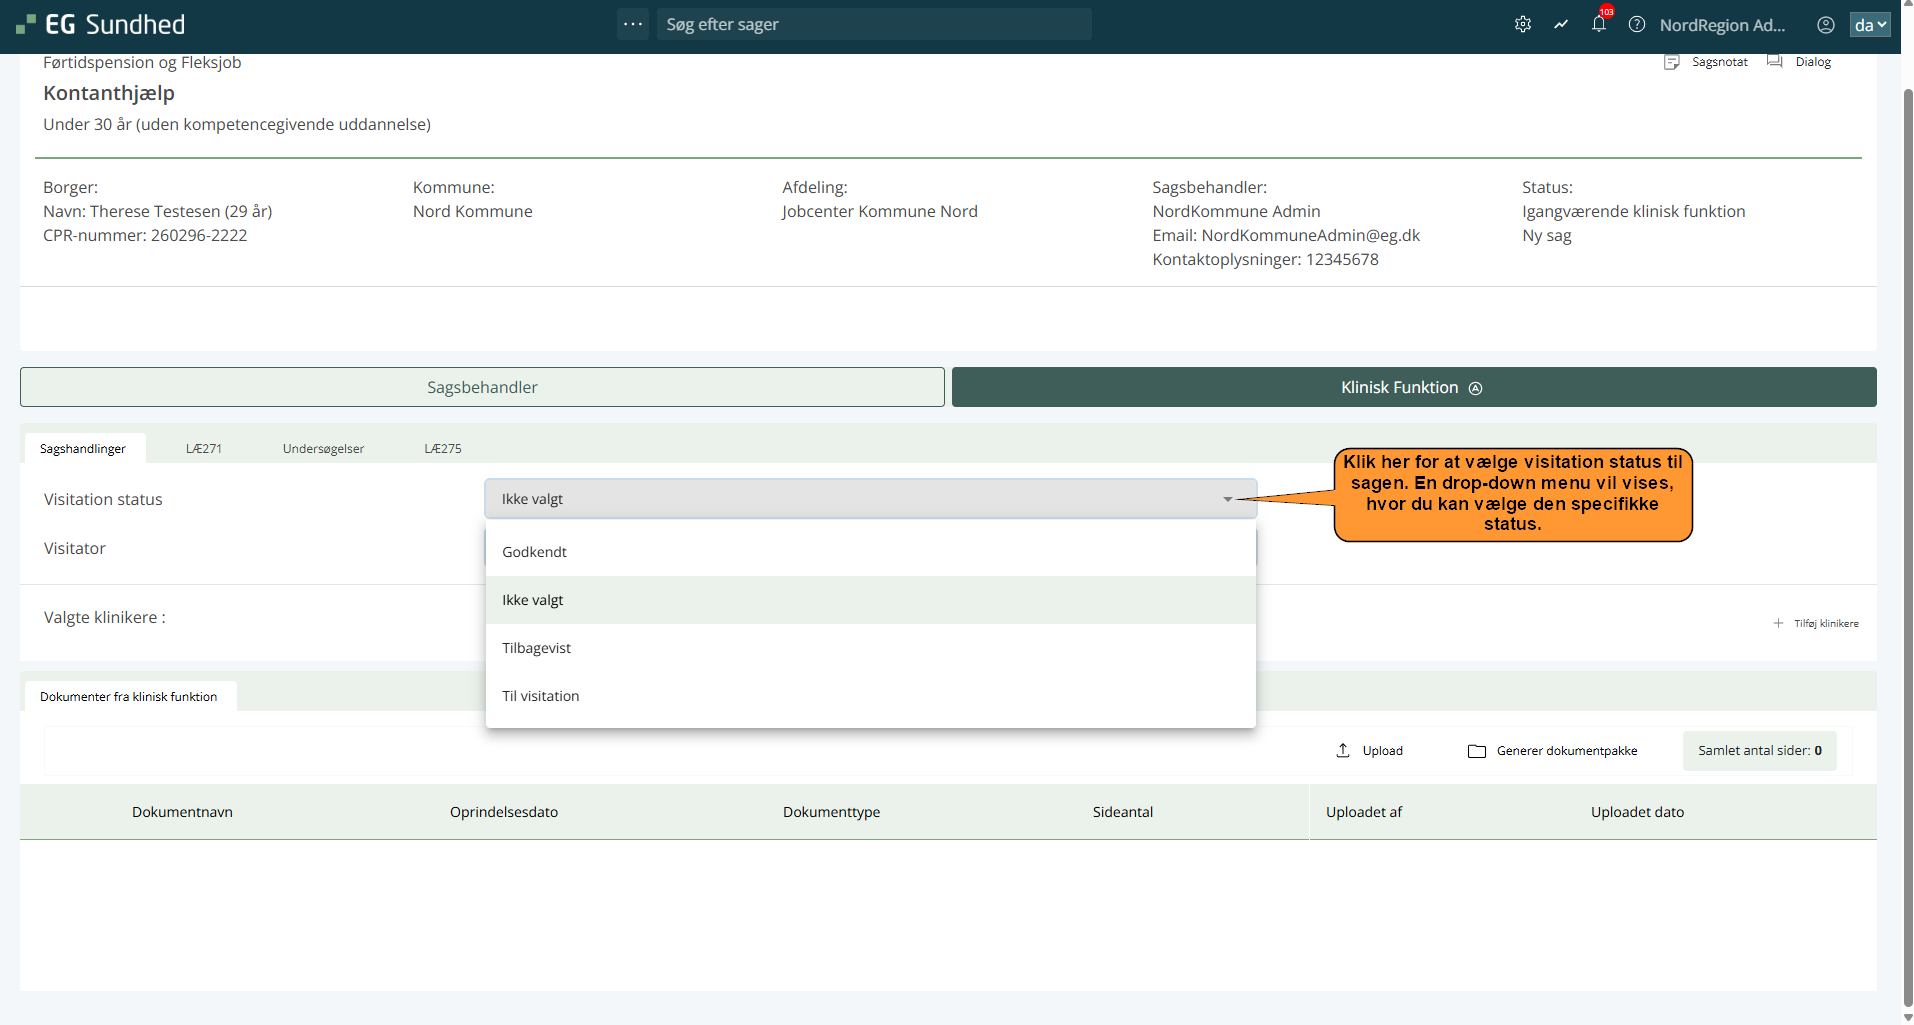1914x1025 pixels.
Task: Open the statistics chart icon in header
Action: (1560, 25)
